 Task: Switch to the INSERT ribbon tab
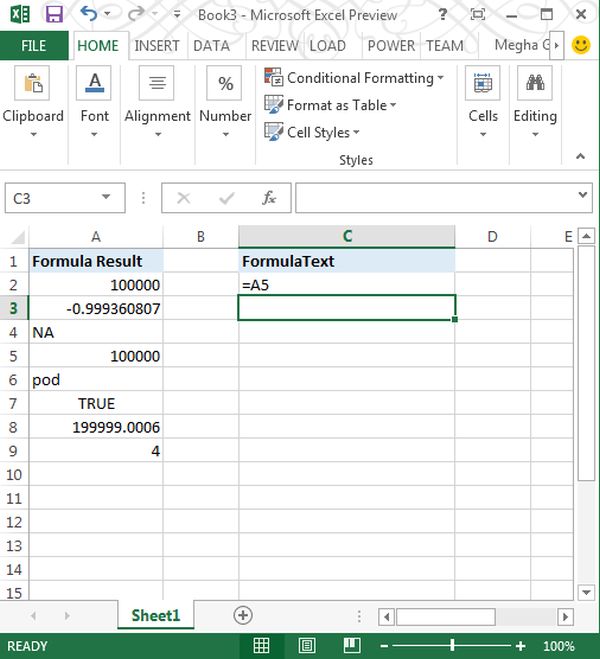click(x=157, y=45)
